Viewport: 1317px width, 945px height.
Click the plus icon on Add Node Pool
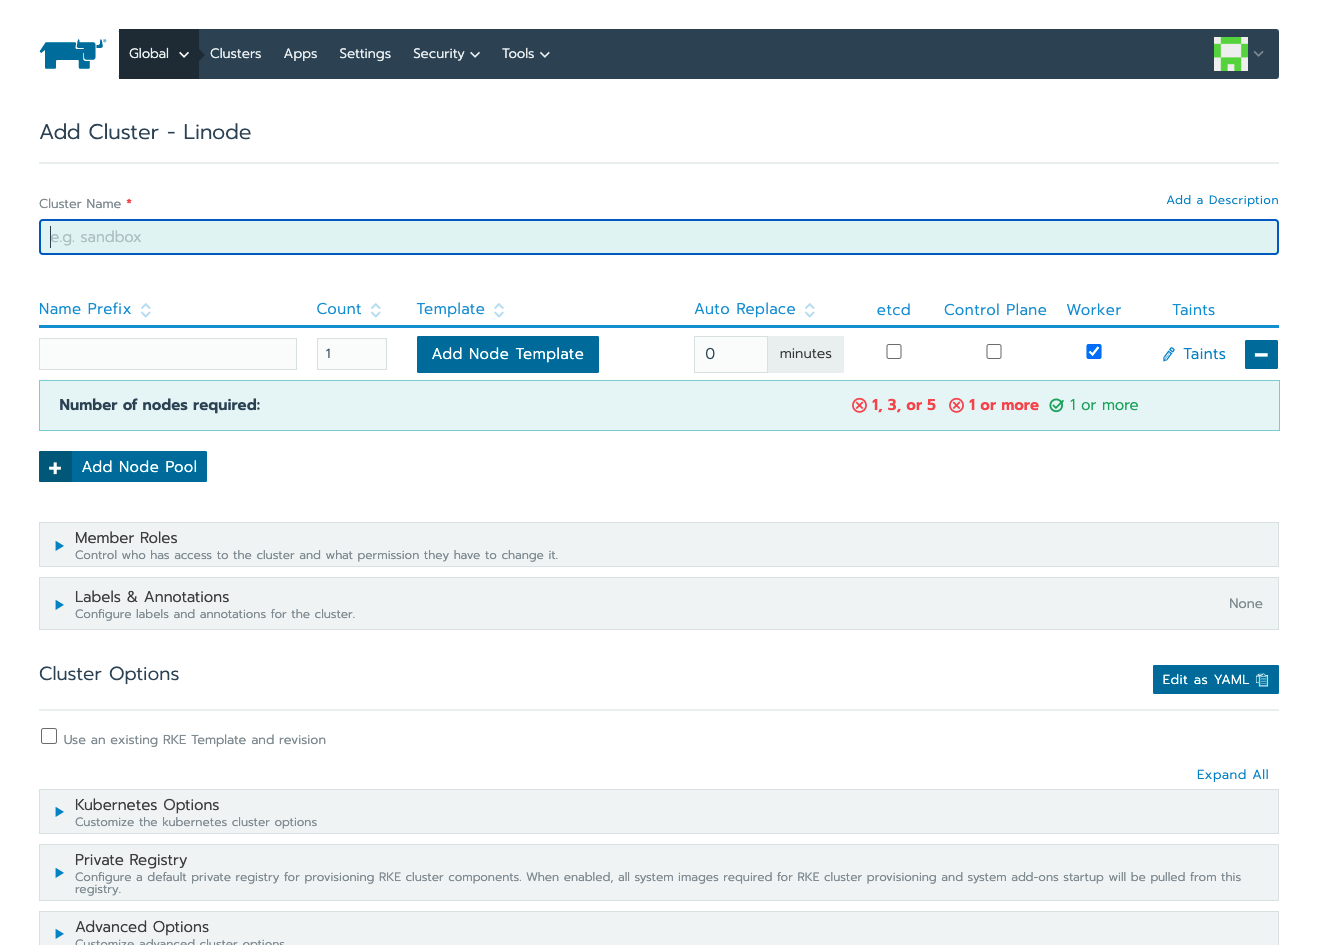(x=55, y=466)
